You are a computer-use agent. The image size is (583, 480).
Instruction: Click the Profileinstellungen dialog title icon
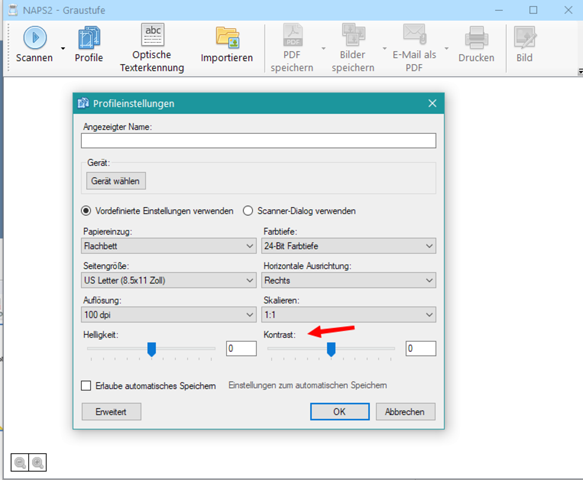click(83, 103)
